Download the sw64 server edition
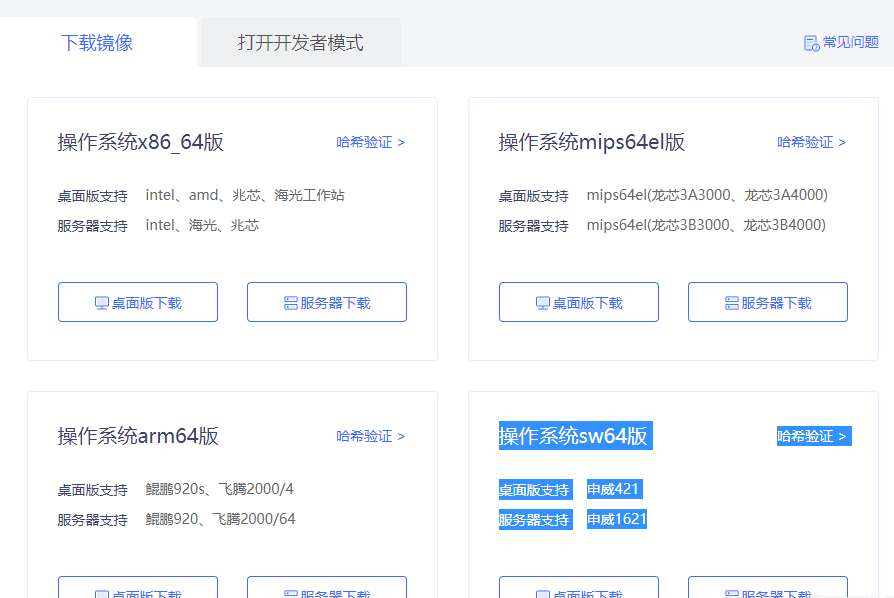The image size is (894, 598). pos(768,588)
